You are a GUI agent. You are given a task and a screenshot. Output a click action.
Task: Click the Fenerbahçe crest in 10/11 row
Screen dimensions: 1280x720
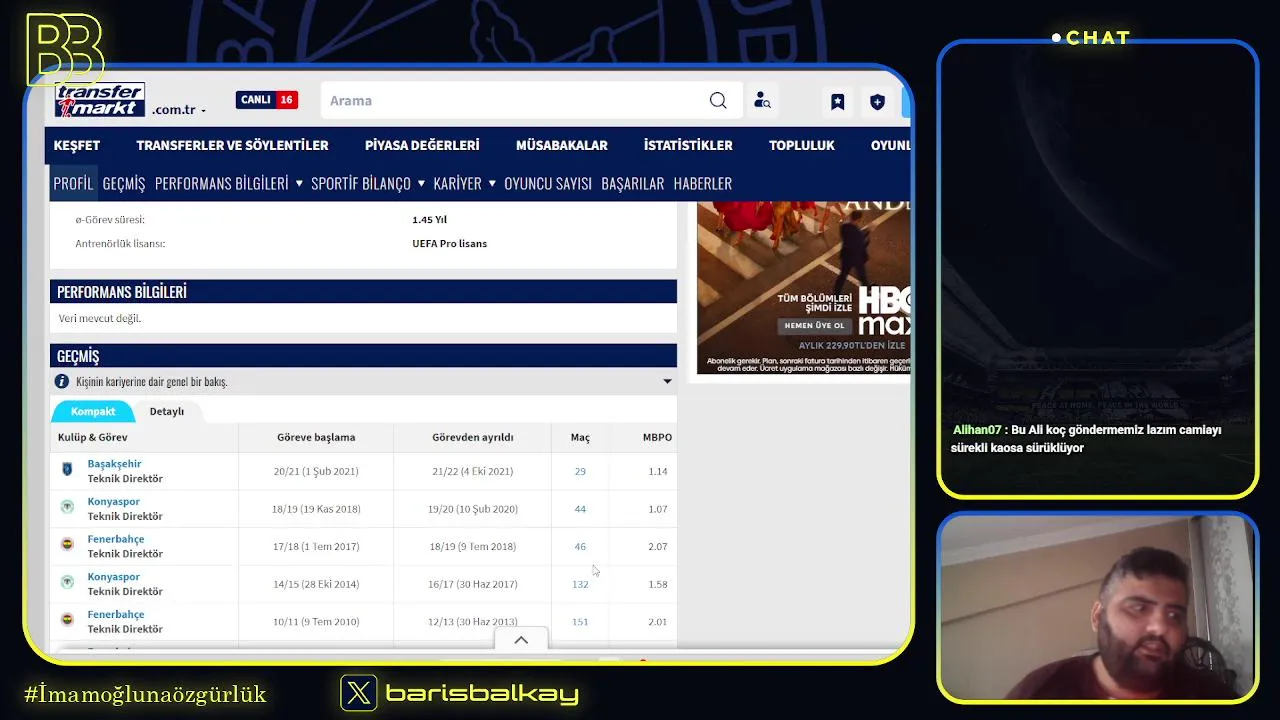pos(67,620)
